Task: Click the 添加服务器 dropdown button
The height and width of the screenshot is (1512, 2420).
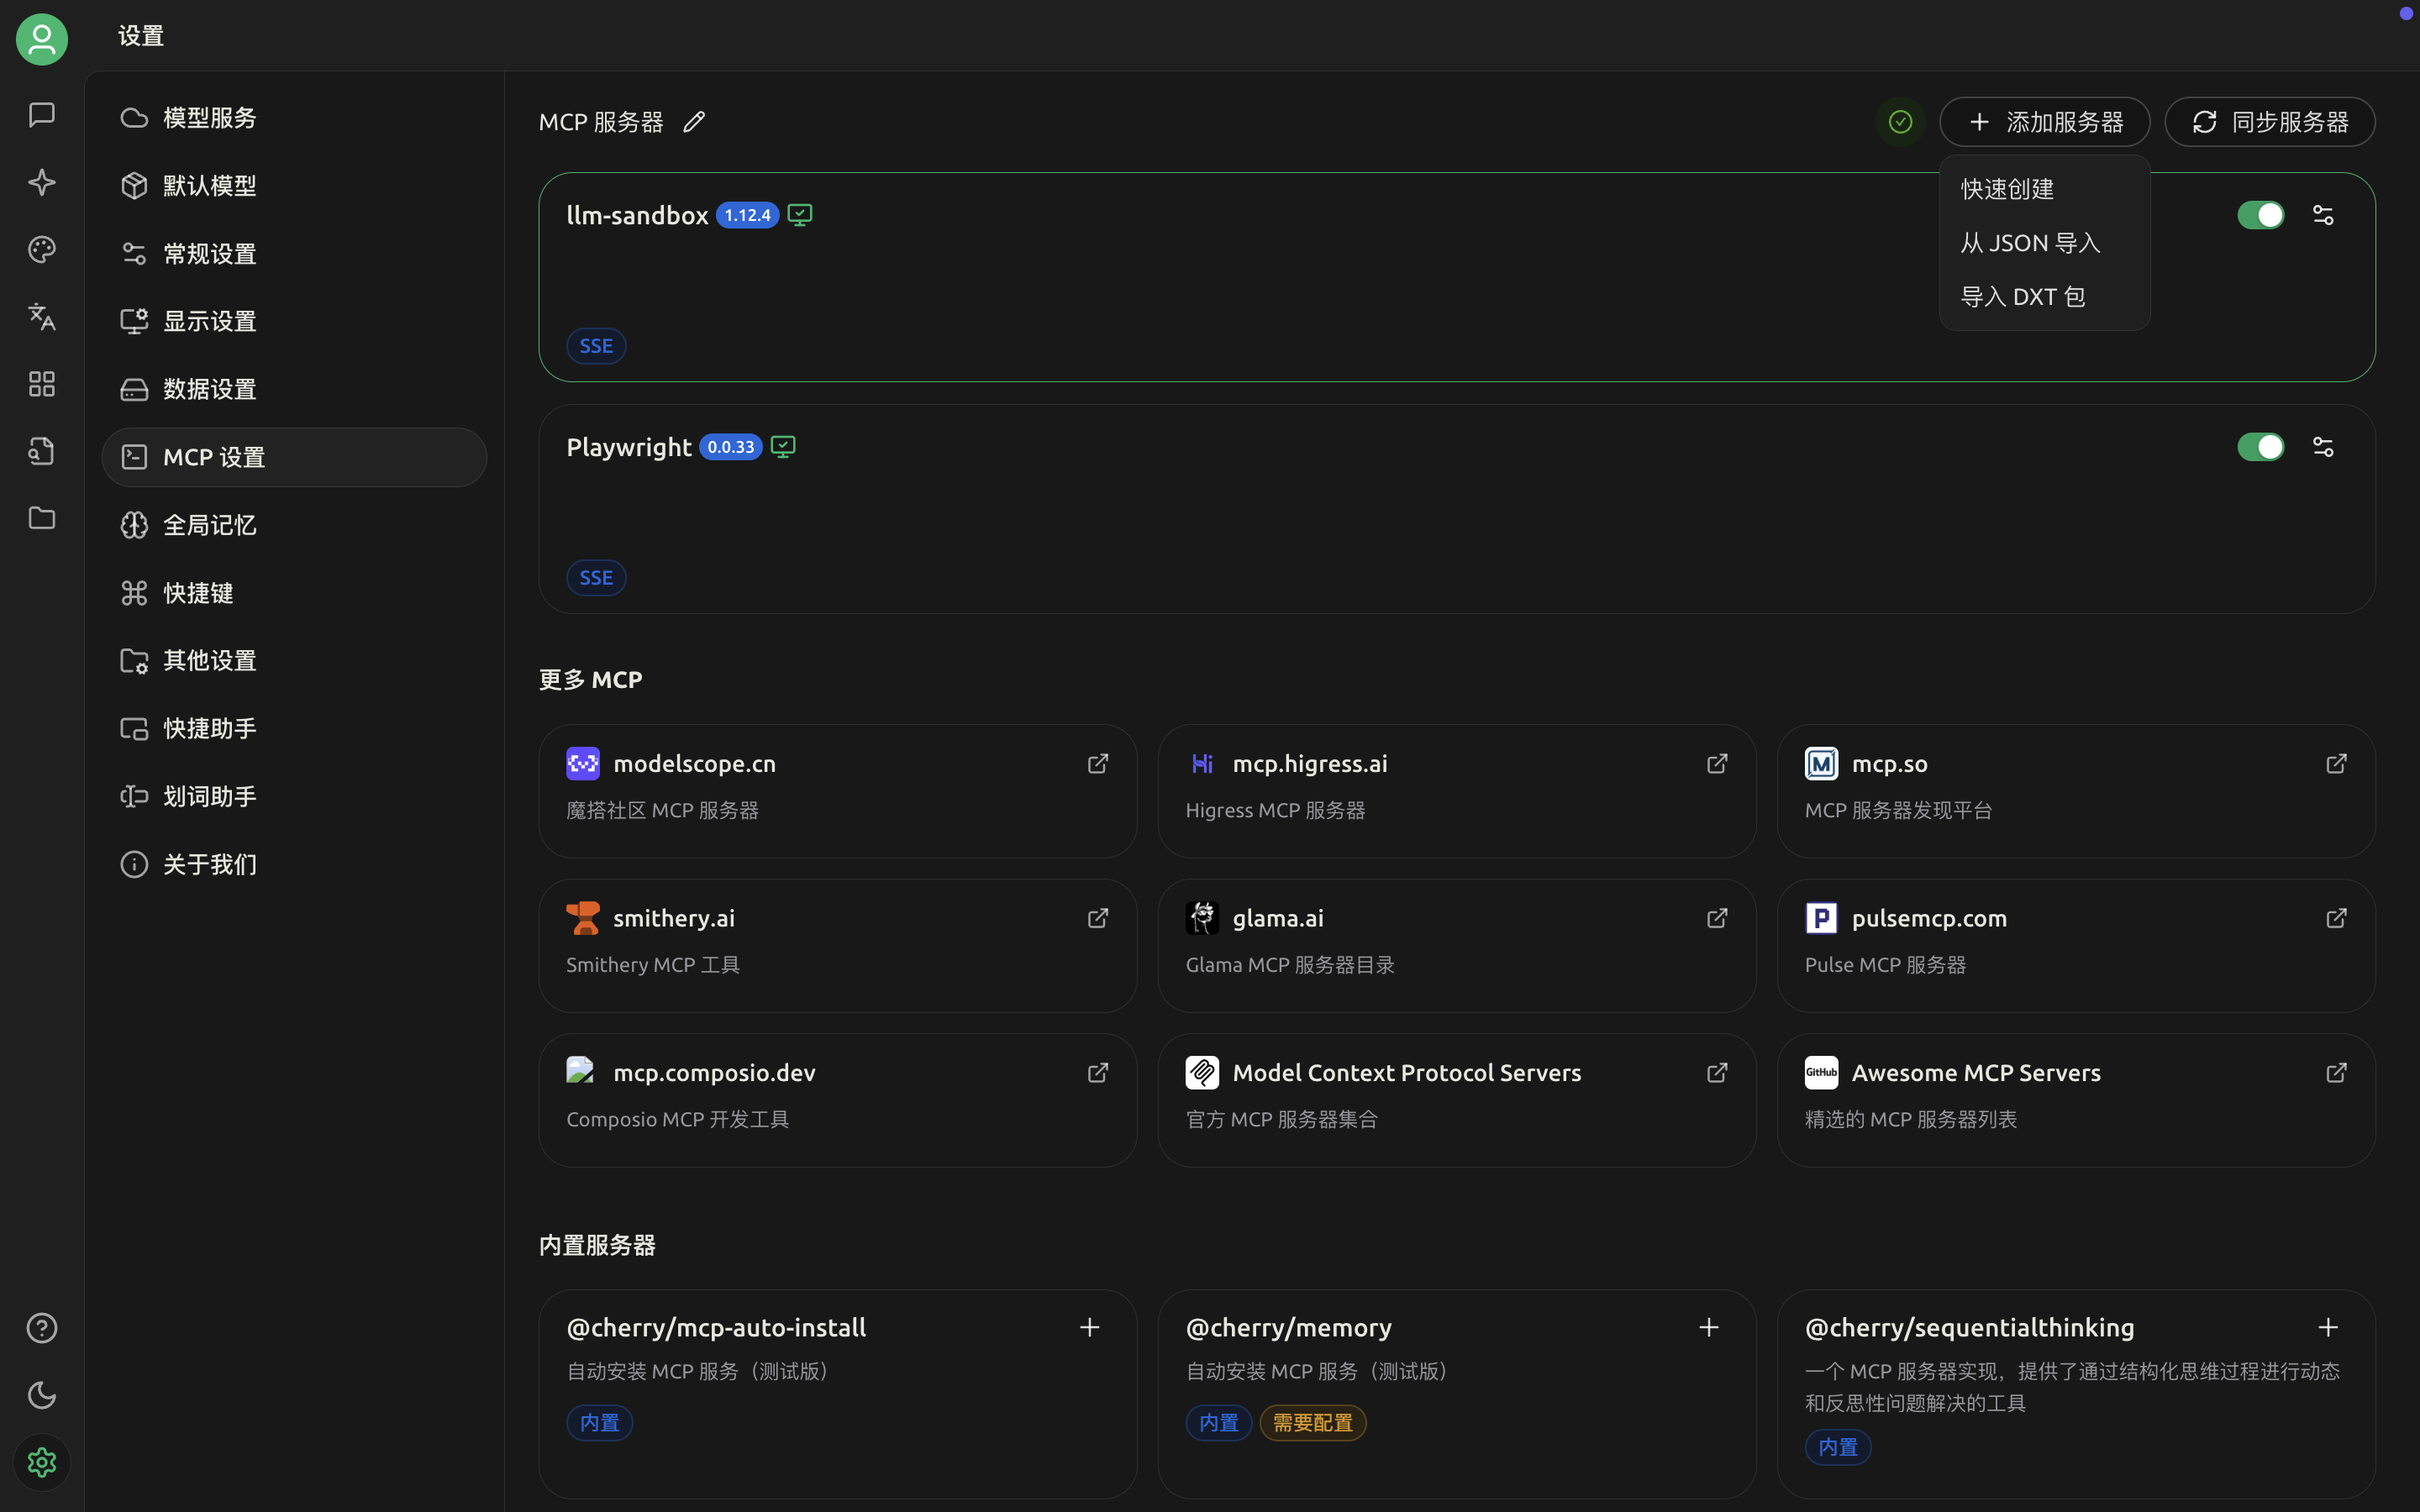Action: (x=2044, y=122)
